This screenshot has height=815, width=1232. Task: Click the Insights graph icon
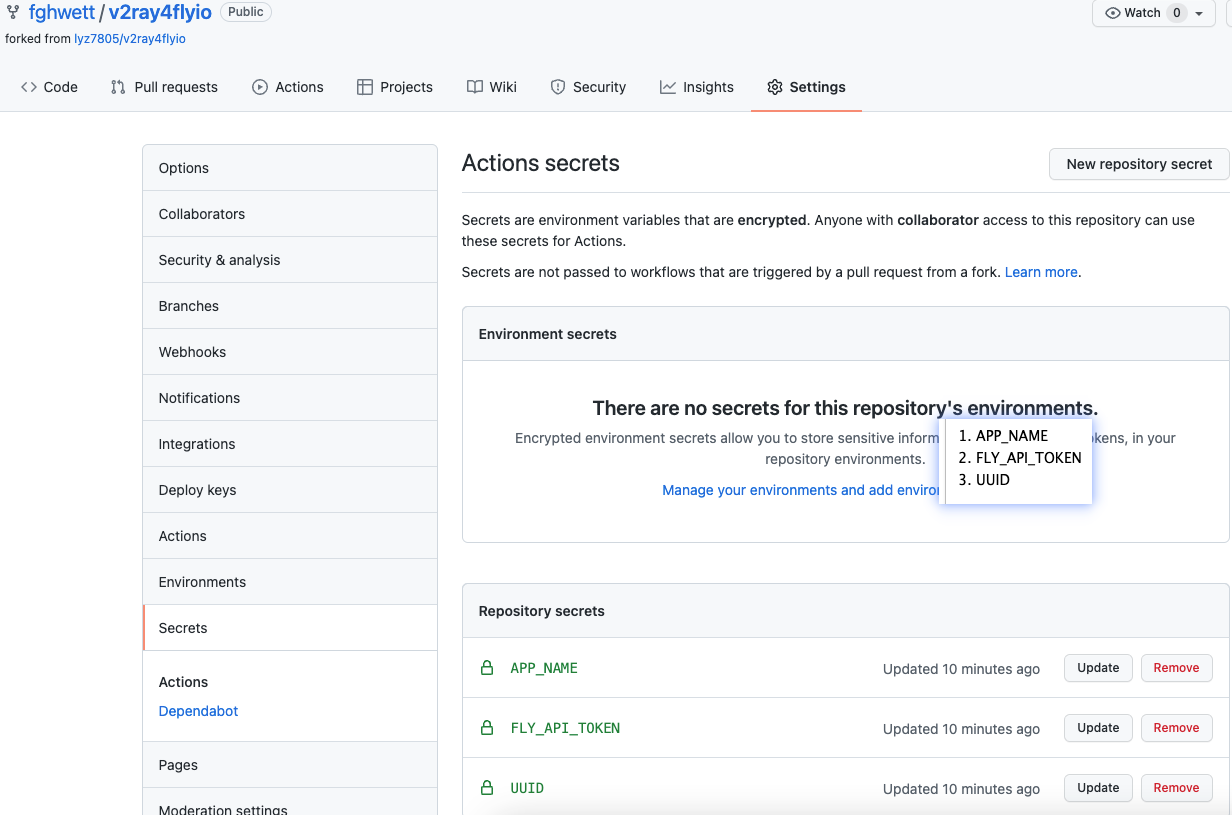coord(668,87)
